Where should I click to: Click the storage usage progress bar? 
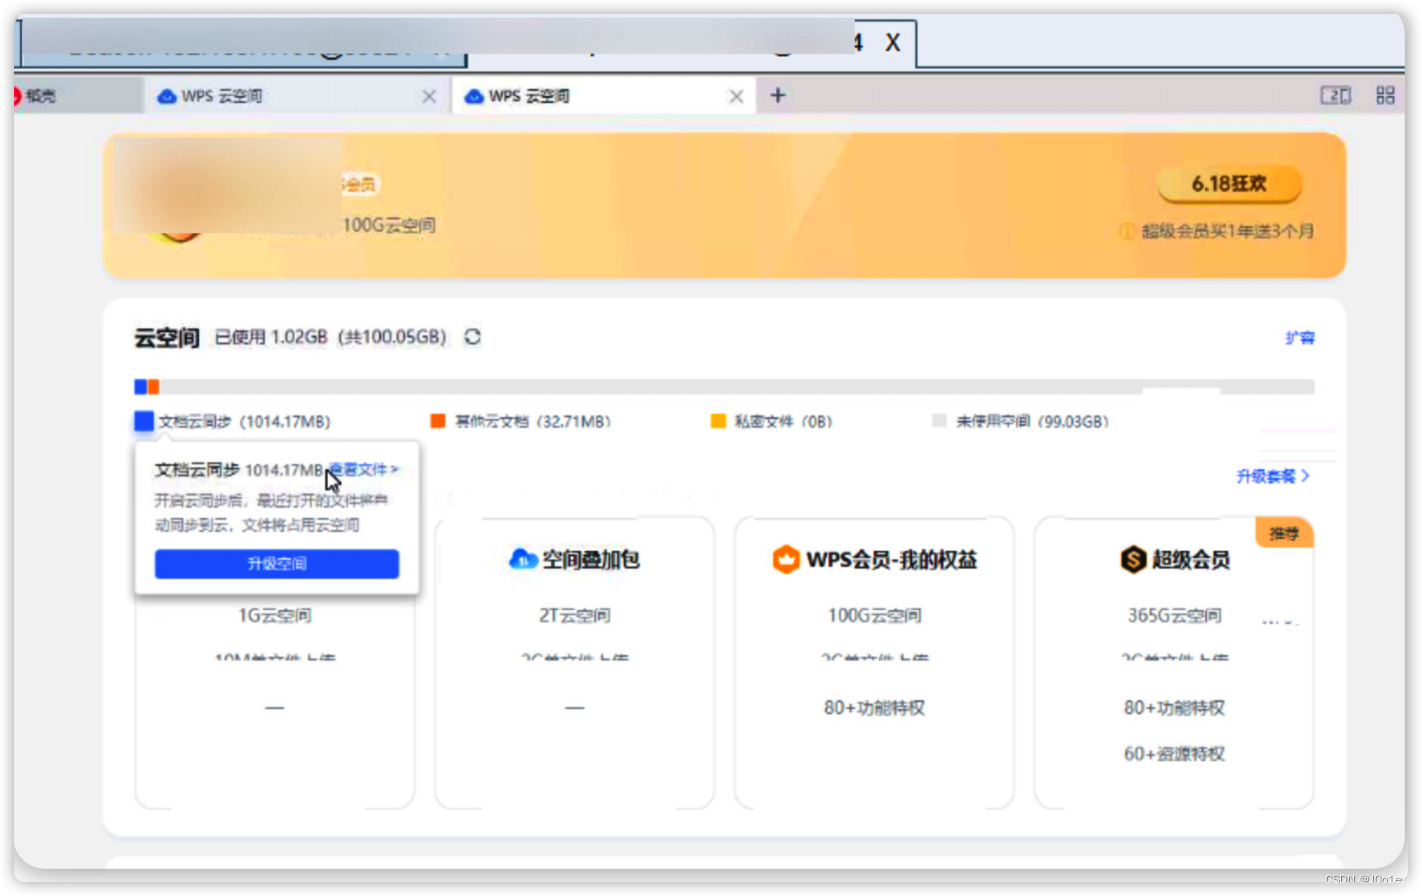[725, 387]
